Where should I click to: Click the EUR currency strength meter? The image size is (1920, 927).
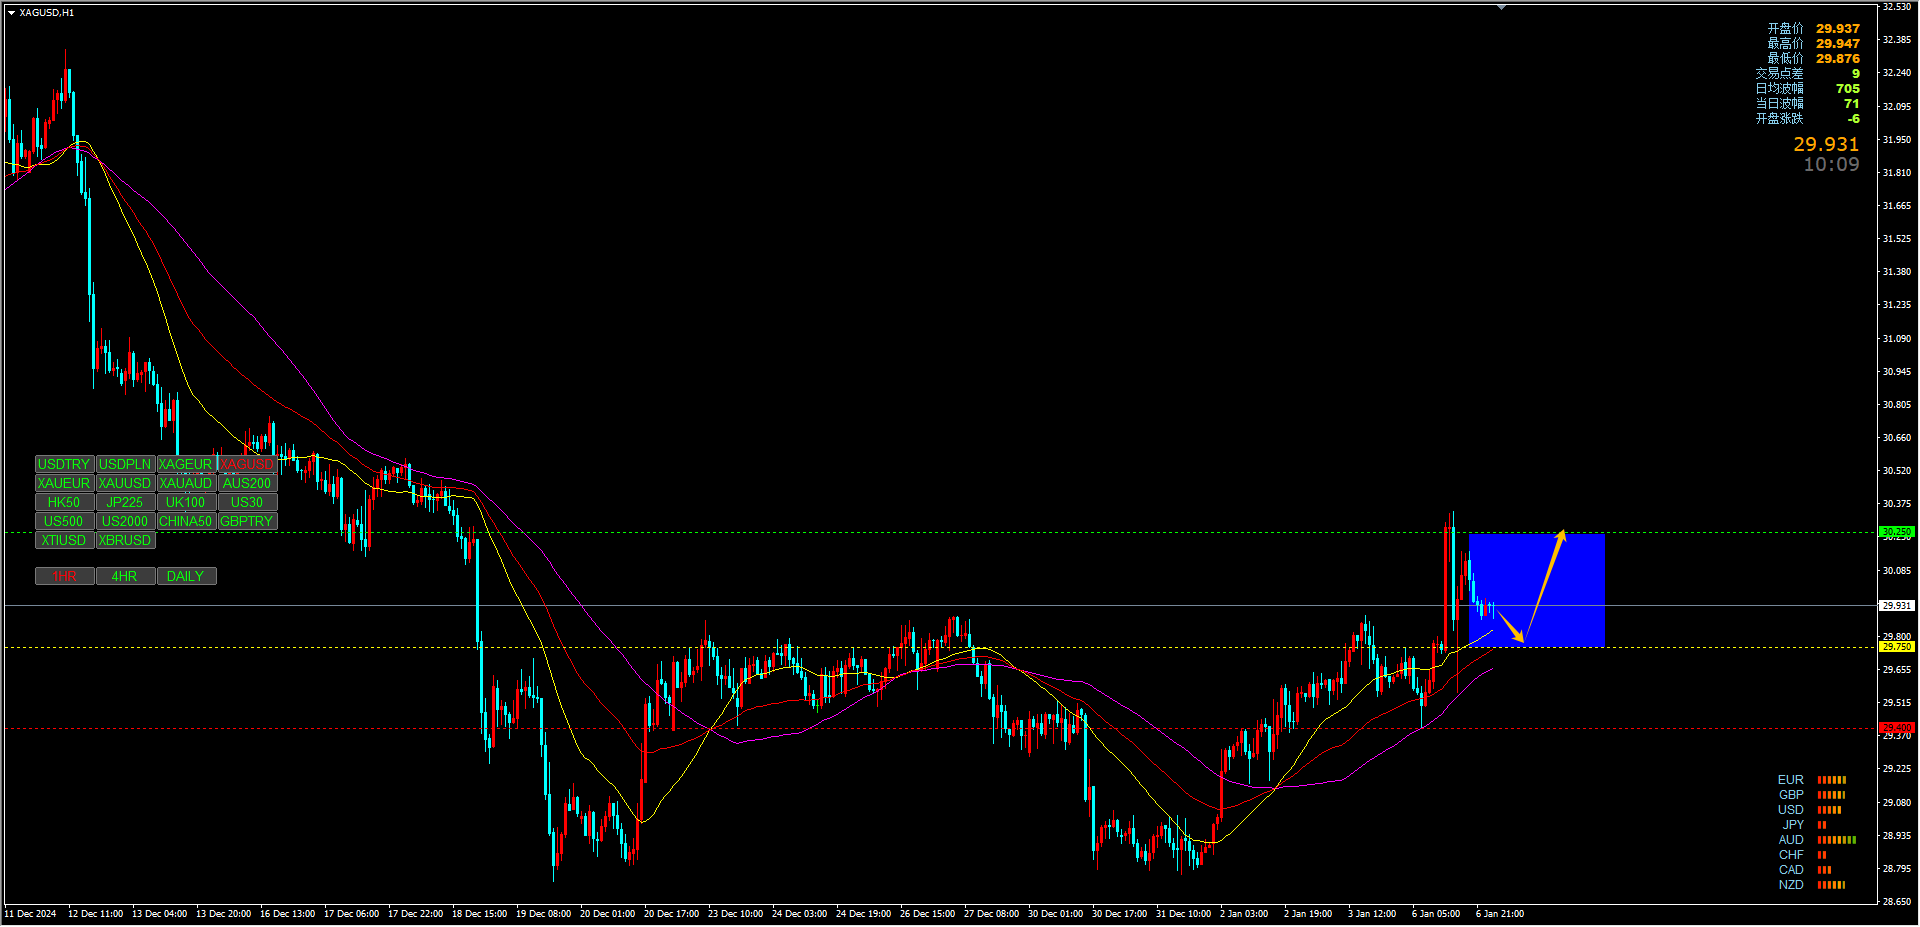pyautogui.click(x=1832, y=780)
